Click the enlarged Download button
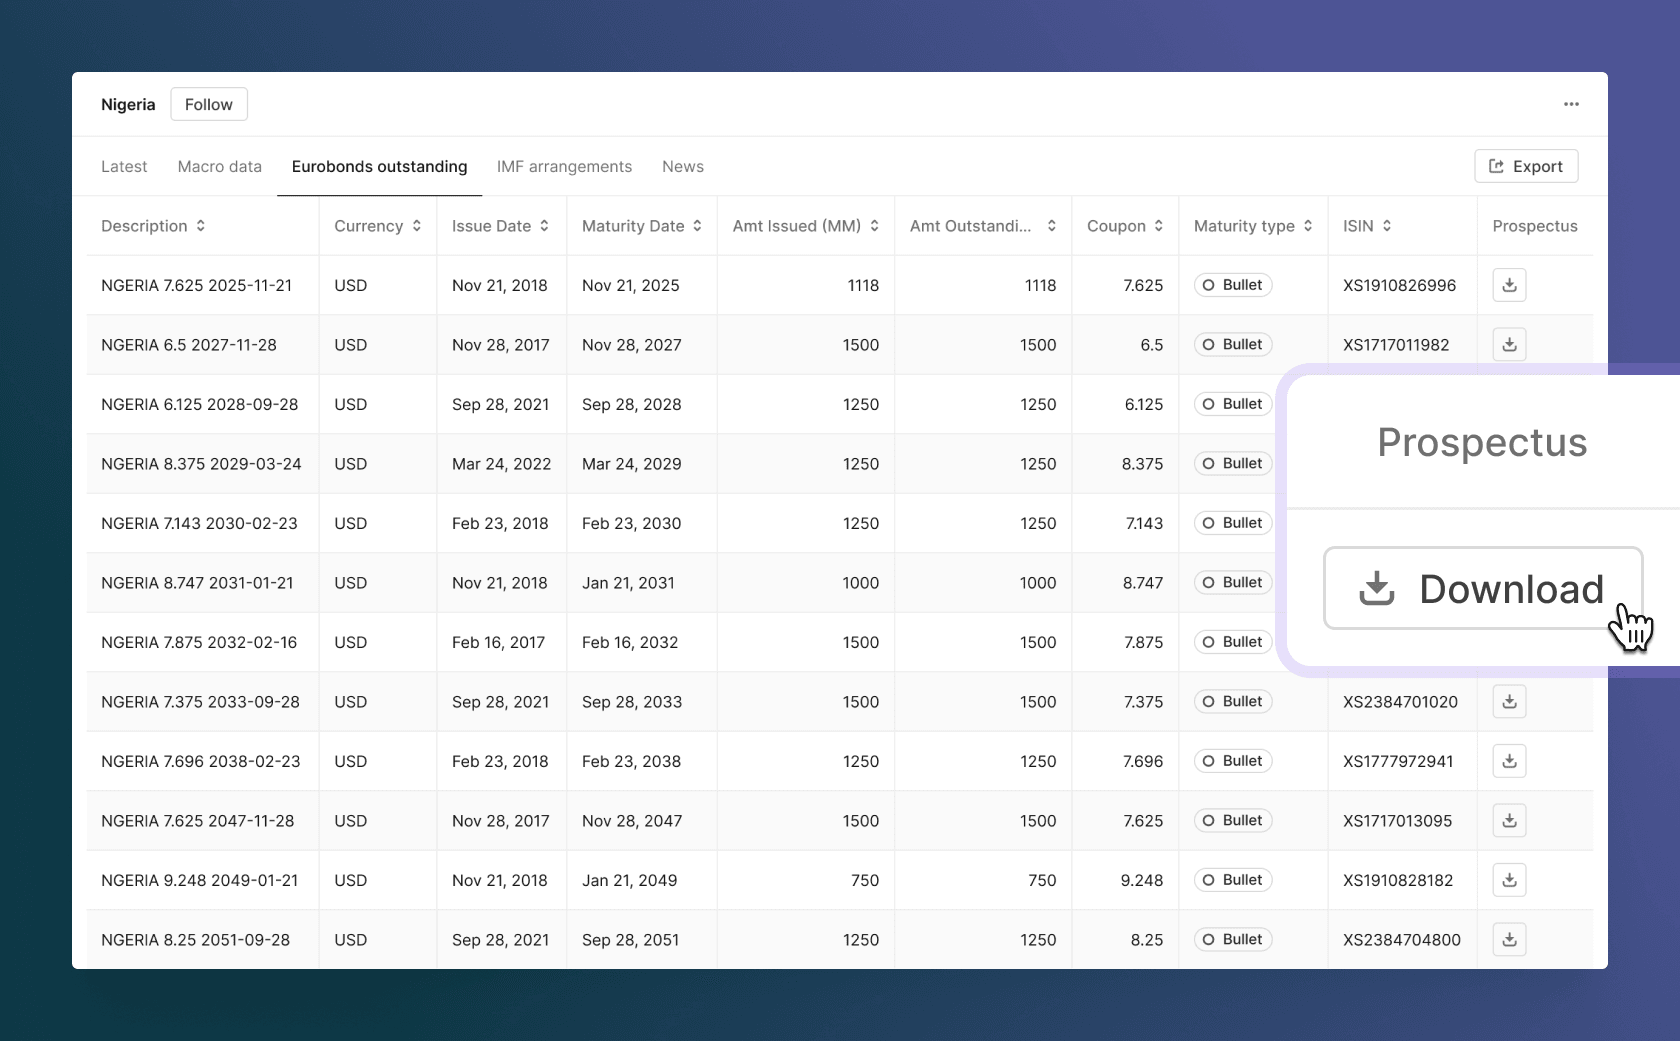The height and width of the screenshot is (1041, 1680). (x=1483, y=588)
